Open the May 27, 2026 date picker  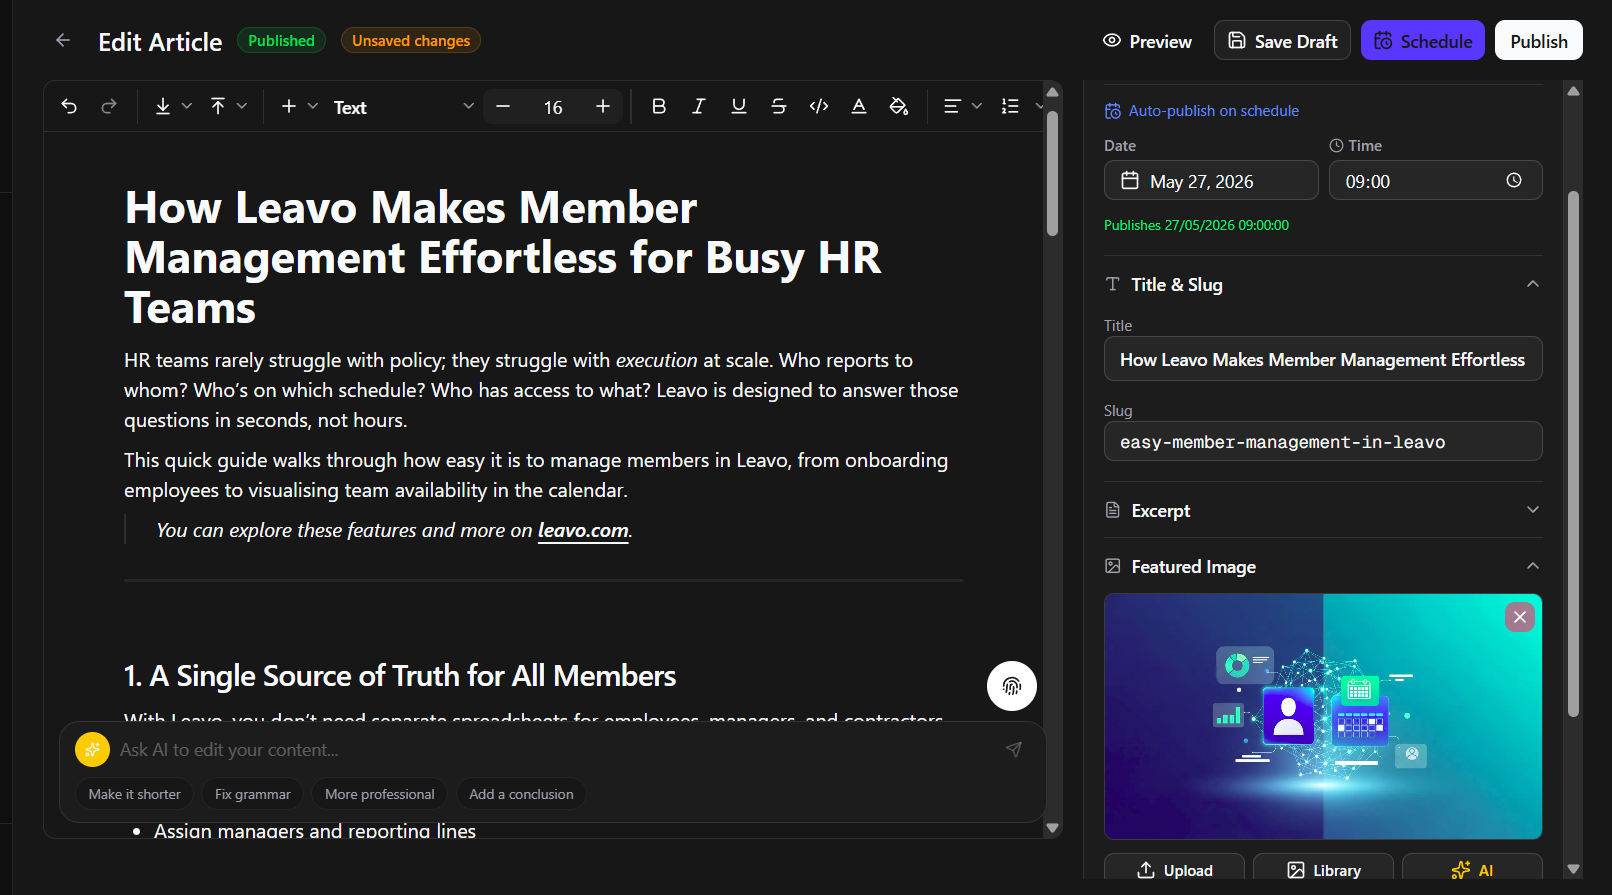[x=1211, y=181]
